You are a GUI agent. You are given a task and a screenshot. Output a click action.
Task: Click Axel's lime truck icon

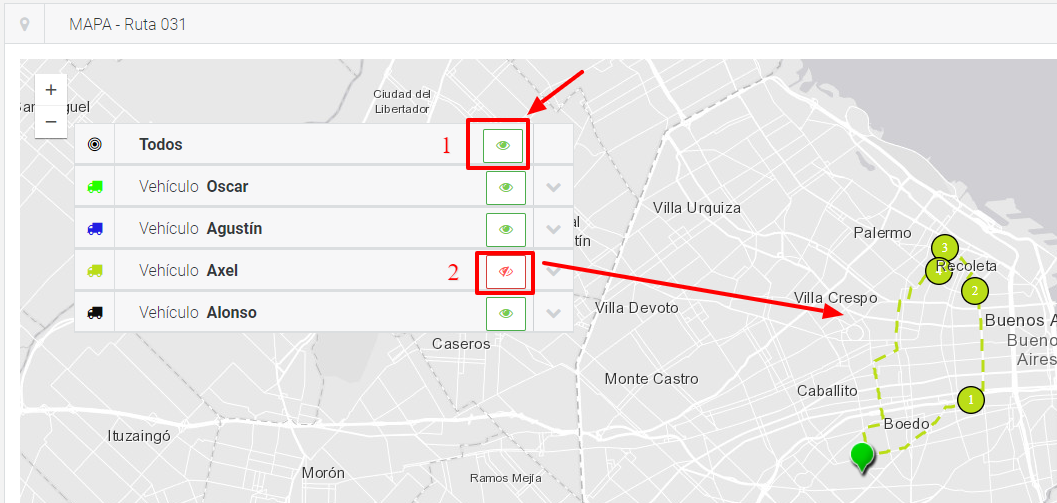95,271
